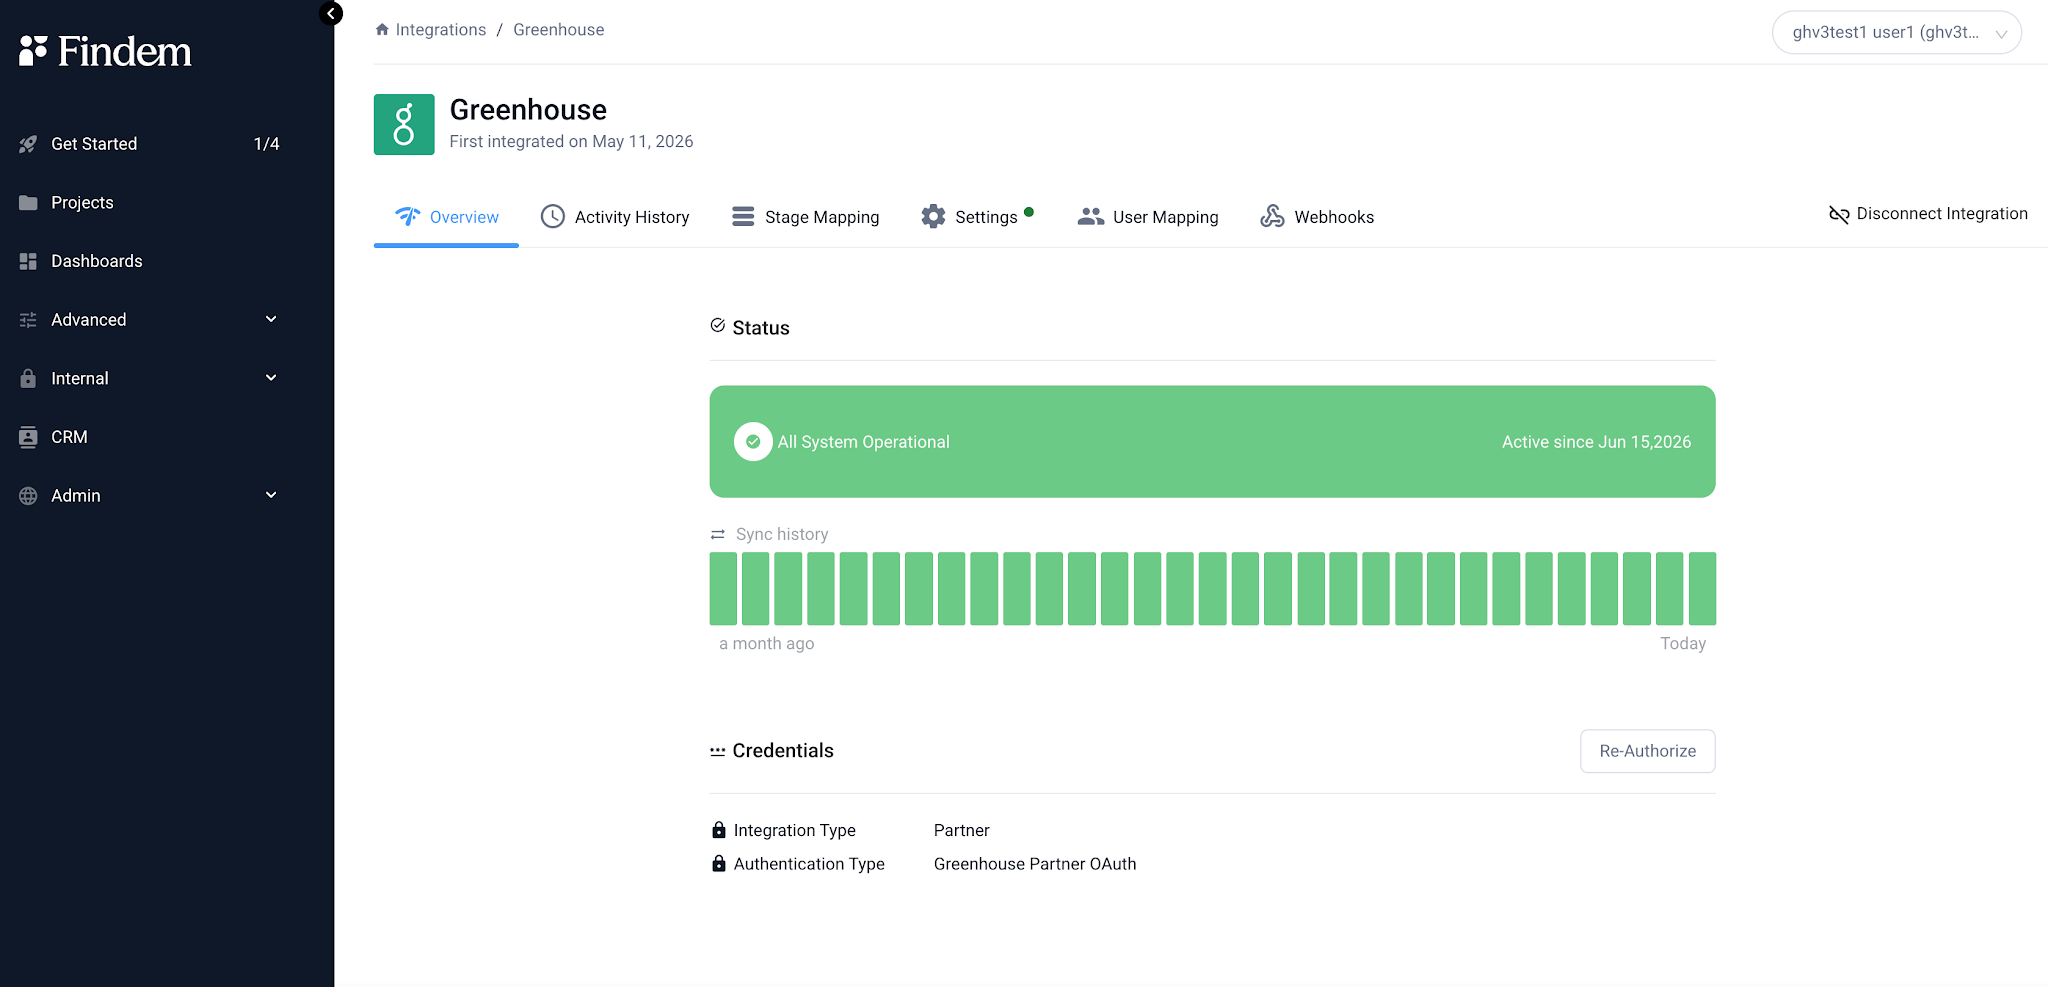The image size is (2048, 987).
Task: Click the Dashboards grid icon
Action: [x=28, y=261]
